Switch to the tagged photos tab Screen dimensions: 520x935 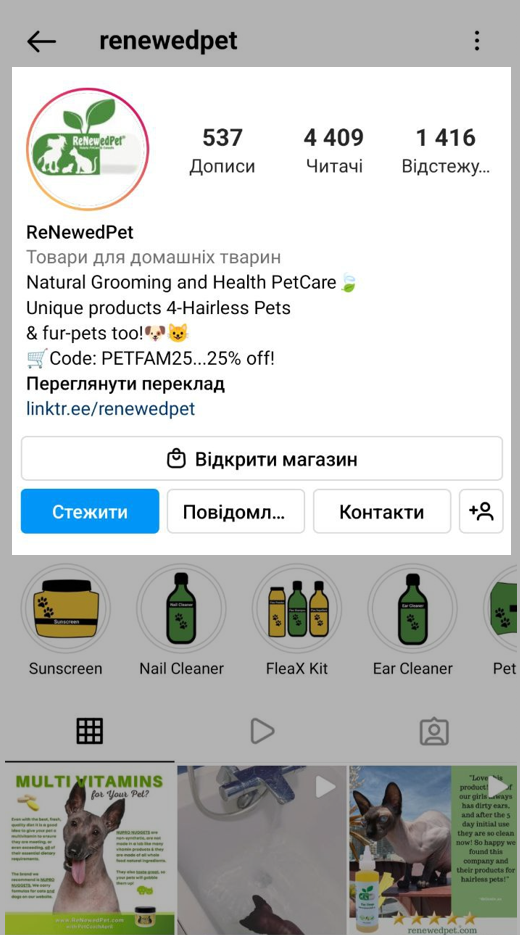pos(434,731)
